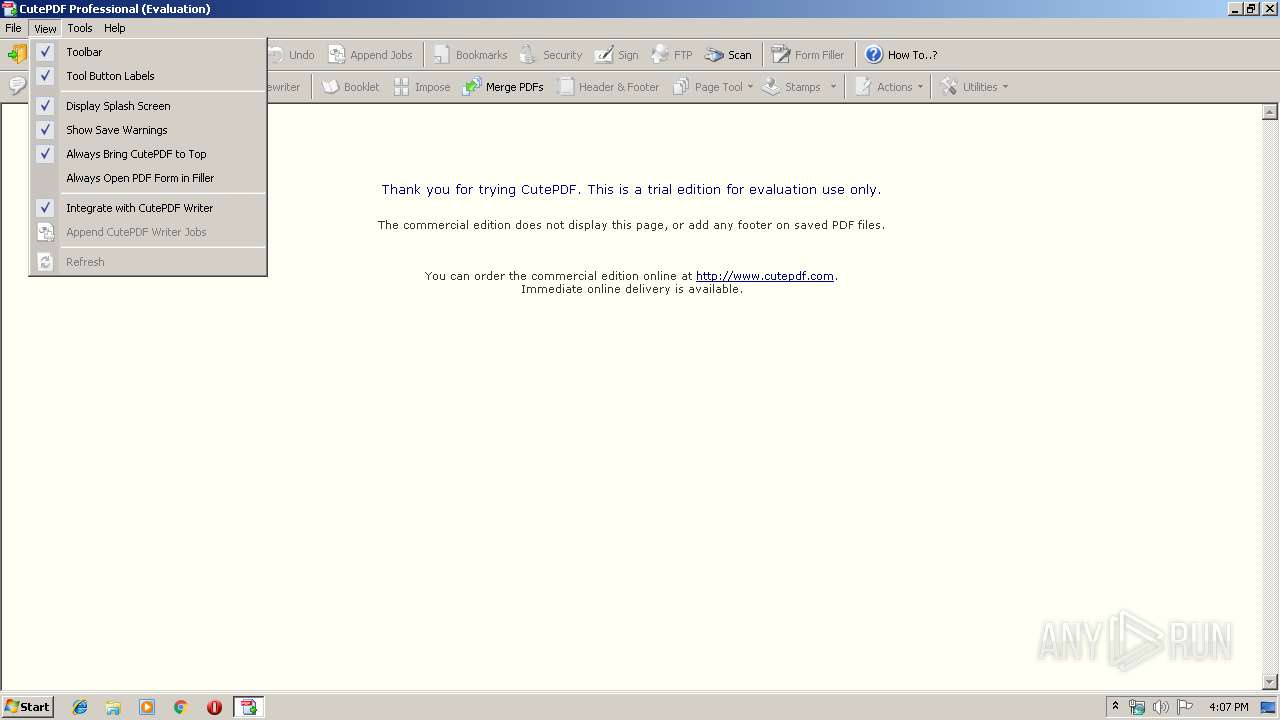Click the vertical scrollbar down arrow
1280x720 pixels.
point(1271,682)
